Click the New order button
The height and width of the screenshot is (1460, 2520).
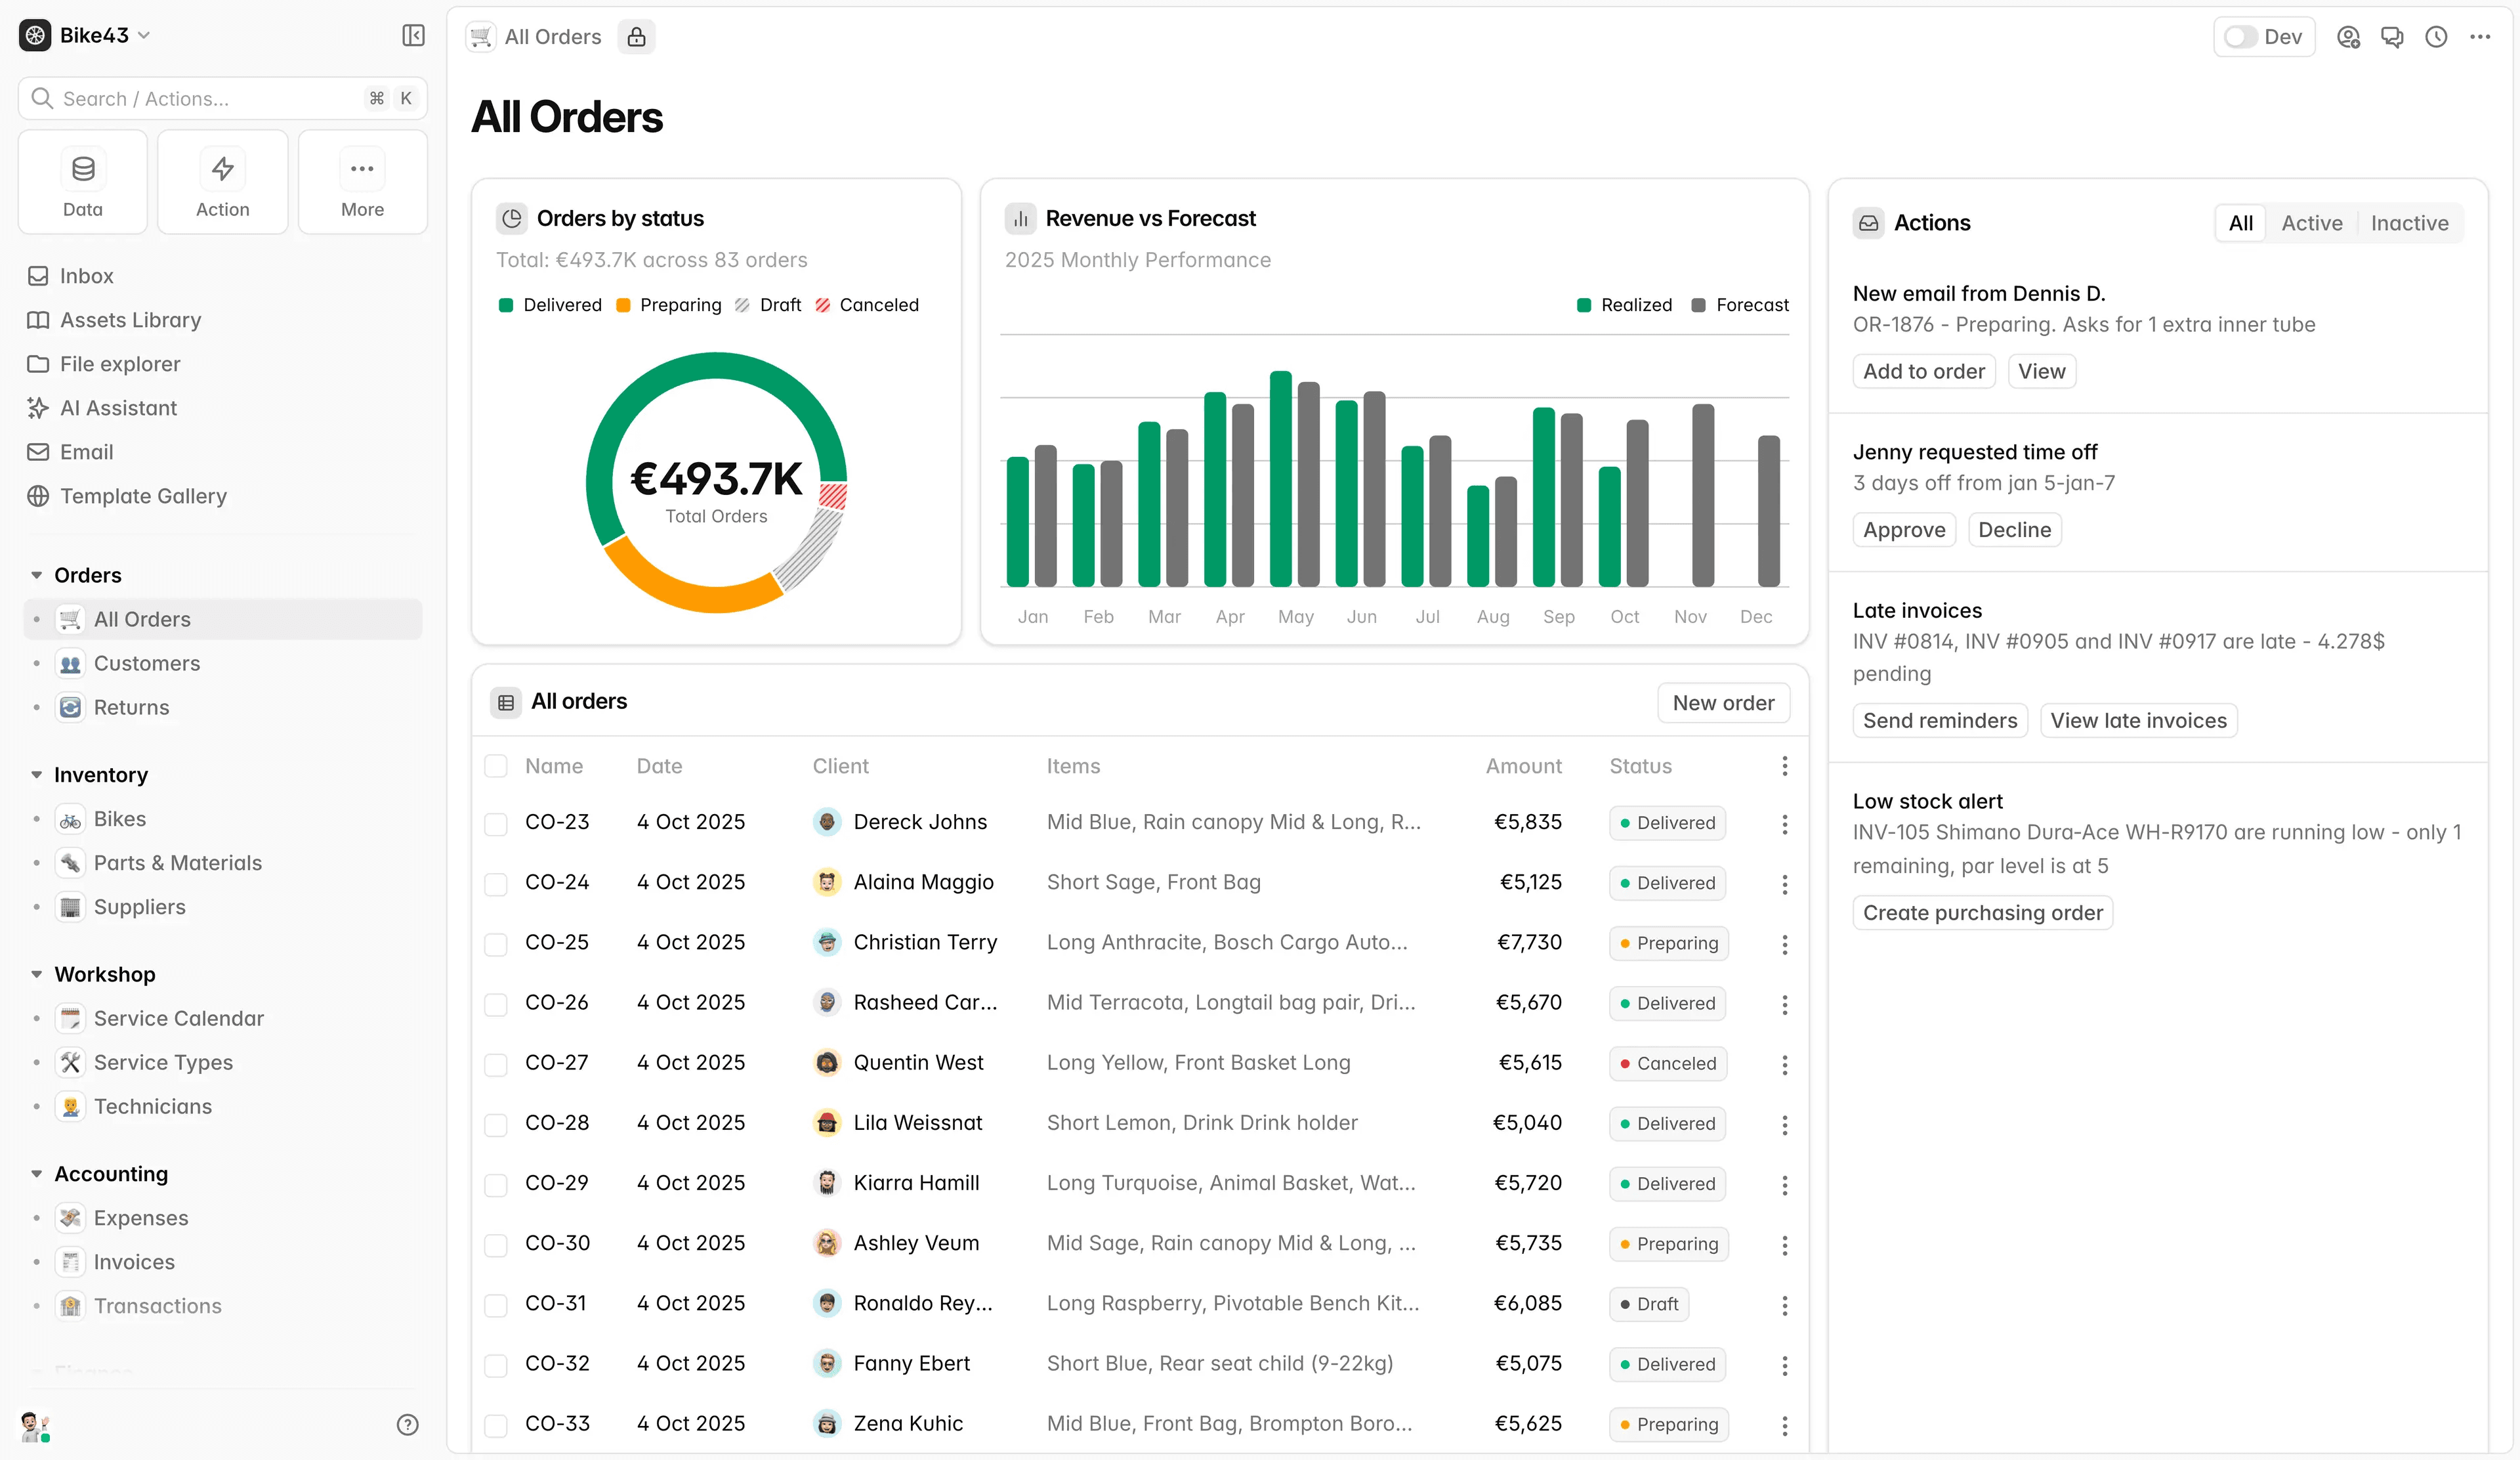coord(1723,703)
